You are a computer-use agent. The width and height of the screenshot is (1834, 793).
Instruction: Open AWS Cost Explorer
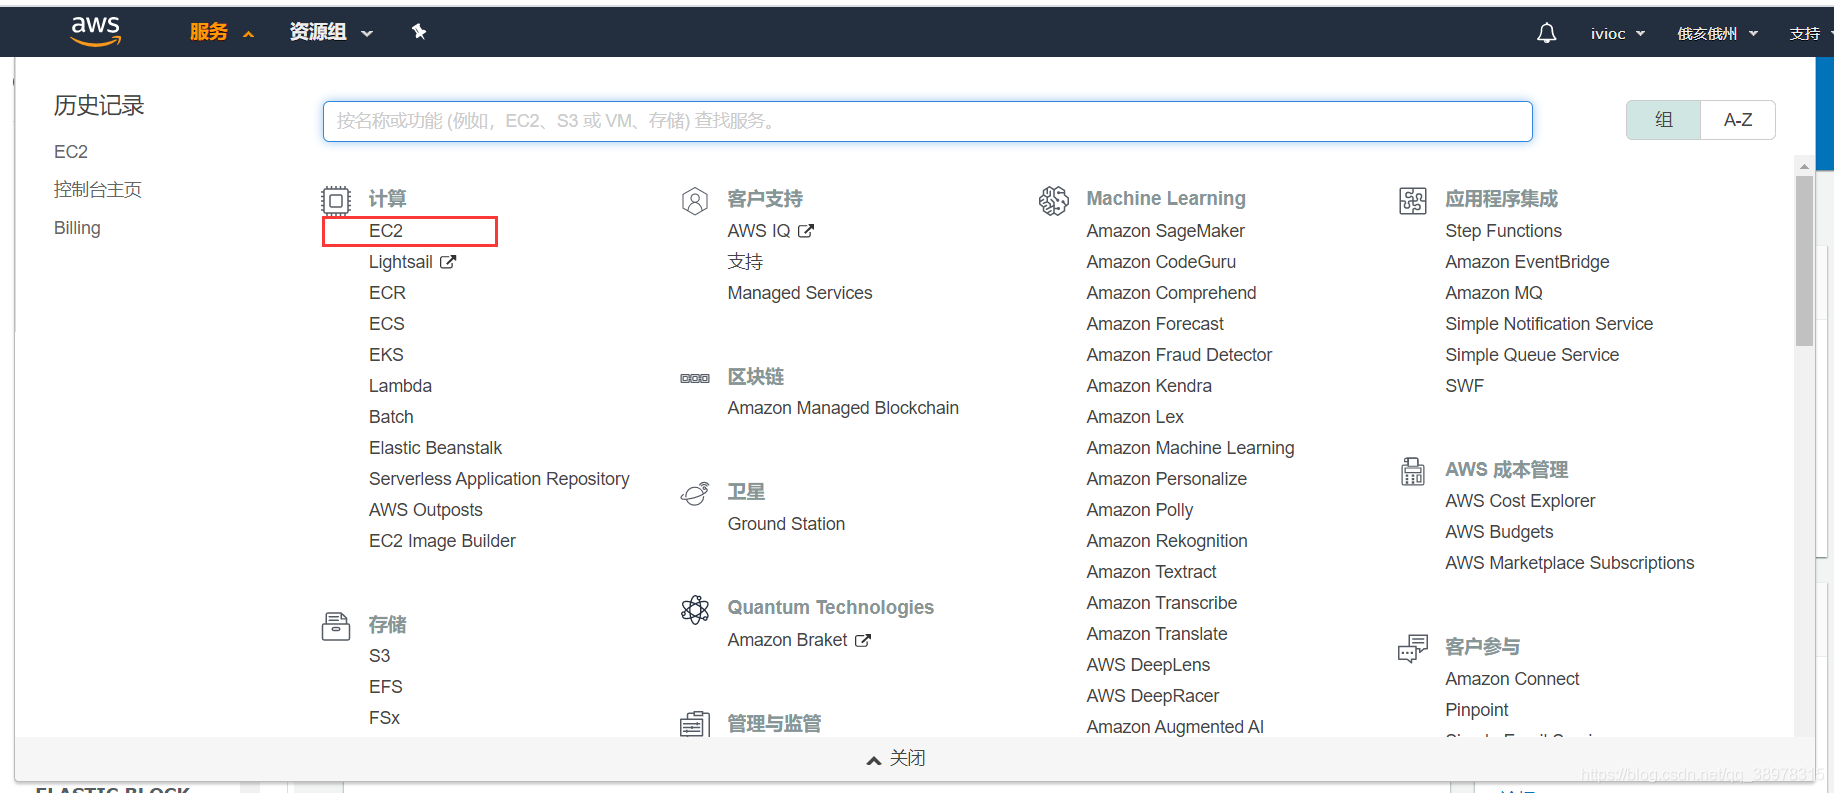[1520, 501]
